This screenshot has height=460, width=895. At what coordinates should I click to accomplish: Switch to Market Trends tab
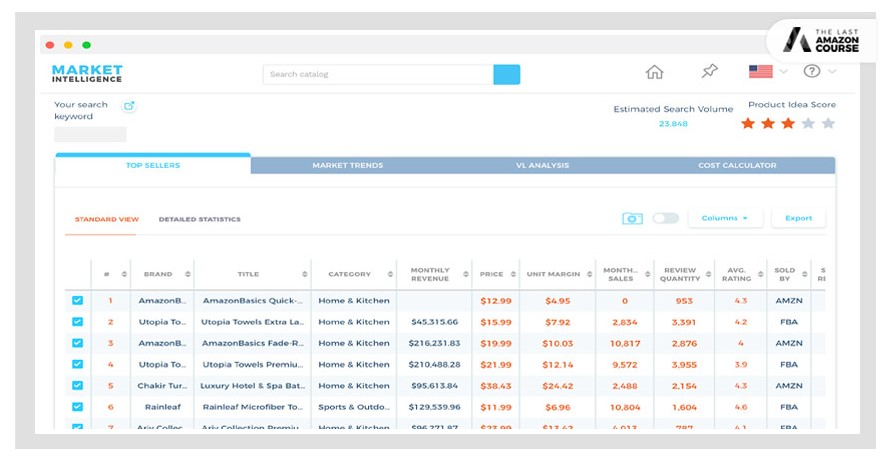(x=348, y=166)
